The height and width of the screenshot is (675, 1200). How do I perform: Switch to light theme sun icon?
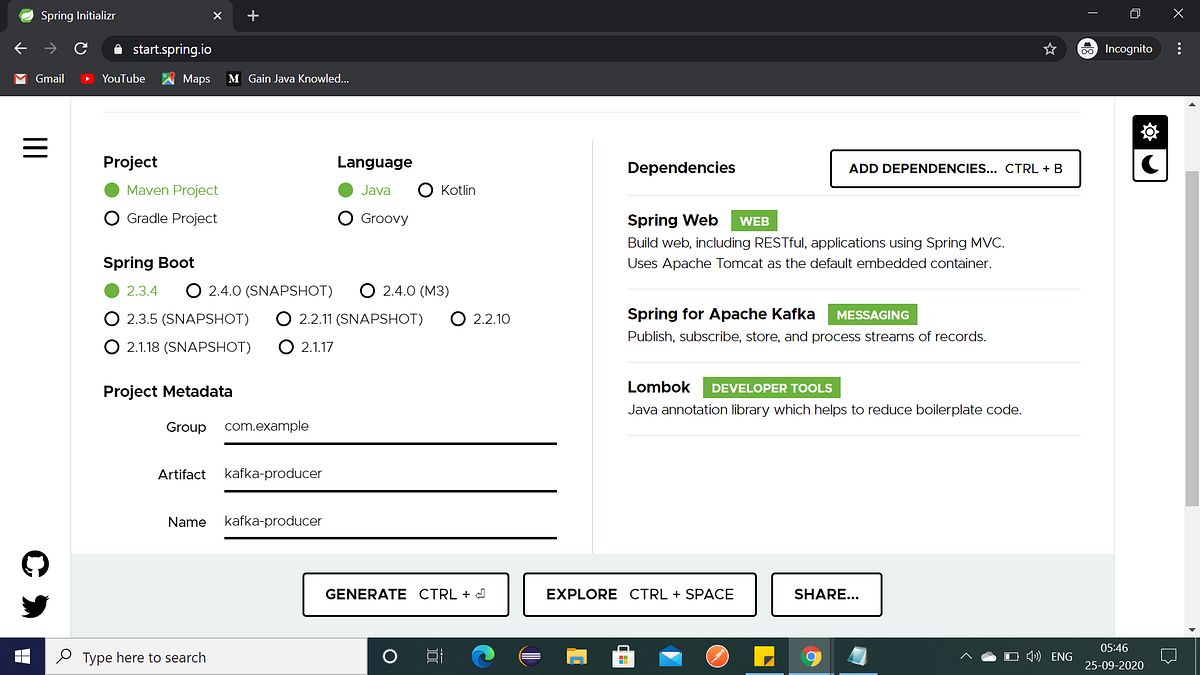tap(1150, 132)
